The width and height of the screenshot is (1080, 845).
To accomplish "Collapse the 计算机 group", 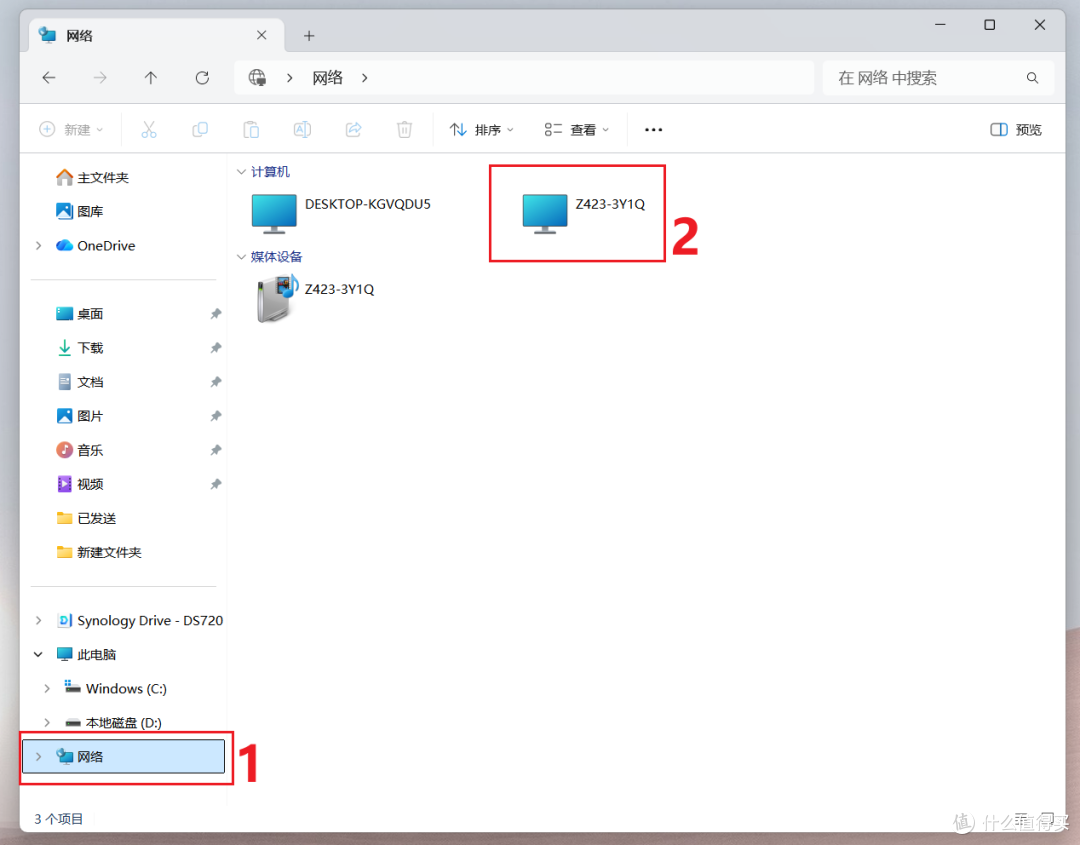I will tap(241, 171).
